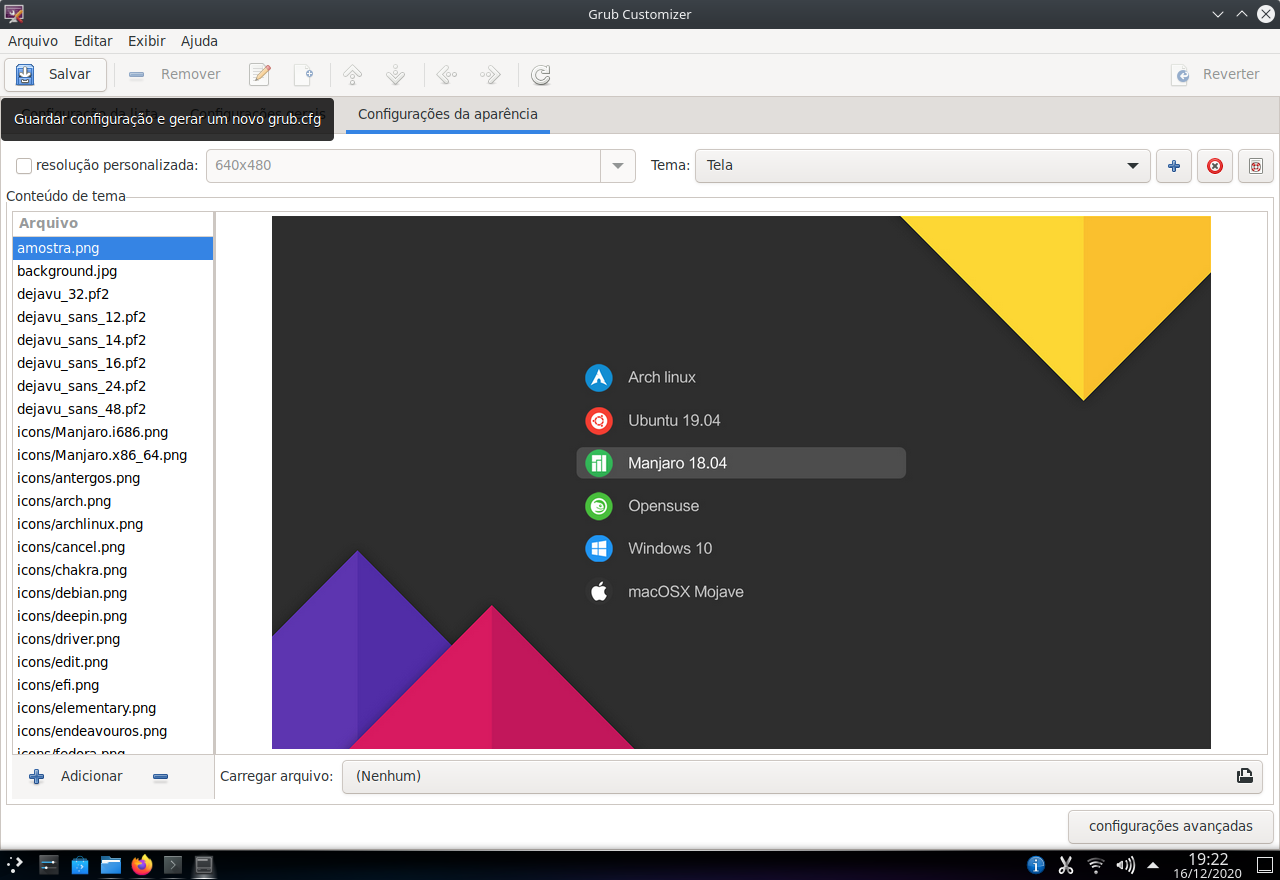Screen dimensions: 1280x880
Task: Create a new entry with the new-file icon
Action: (306, 74)
